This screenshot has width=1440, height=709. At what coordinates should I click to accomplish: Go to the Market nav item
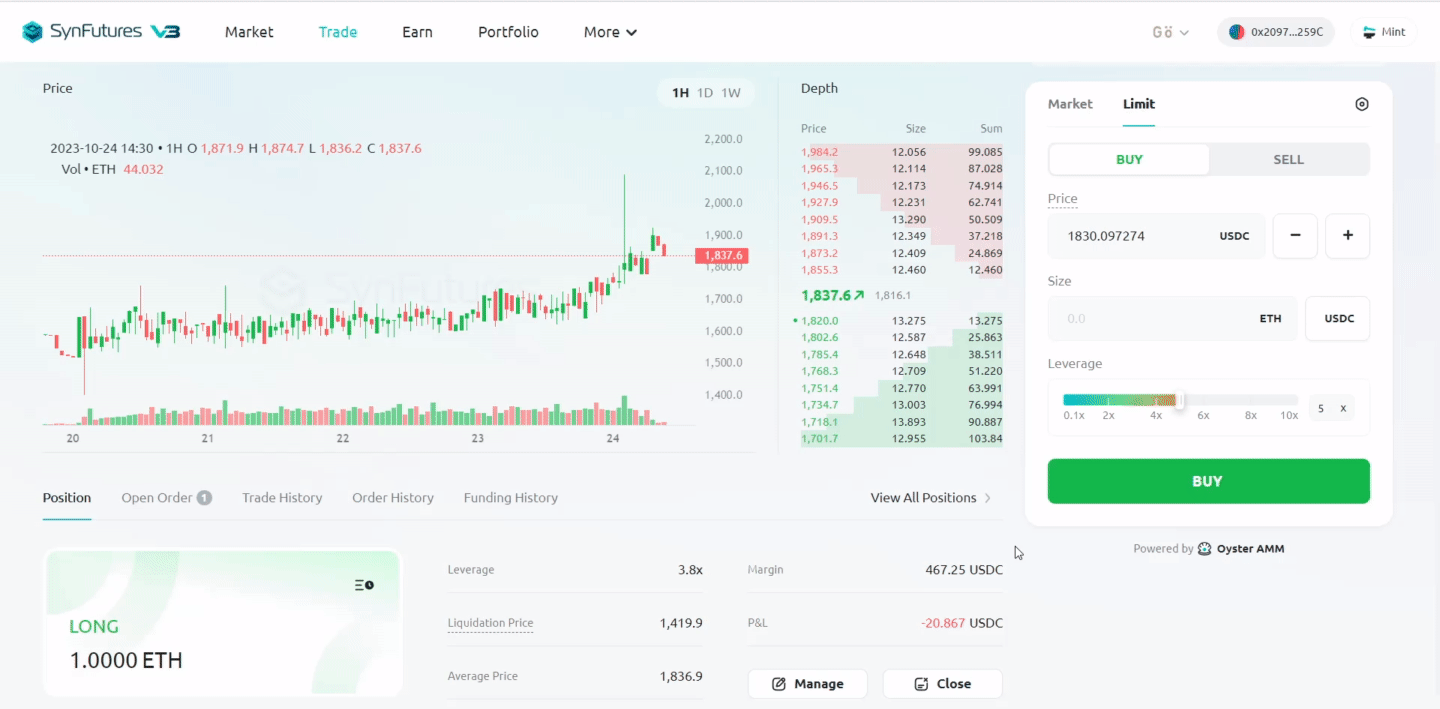point(249,32)
